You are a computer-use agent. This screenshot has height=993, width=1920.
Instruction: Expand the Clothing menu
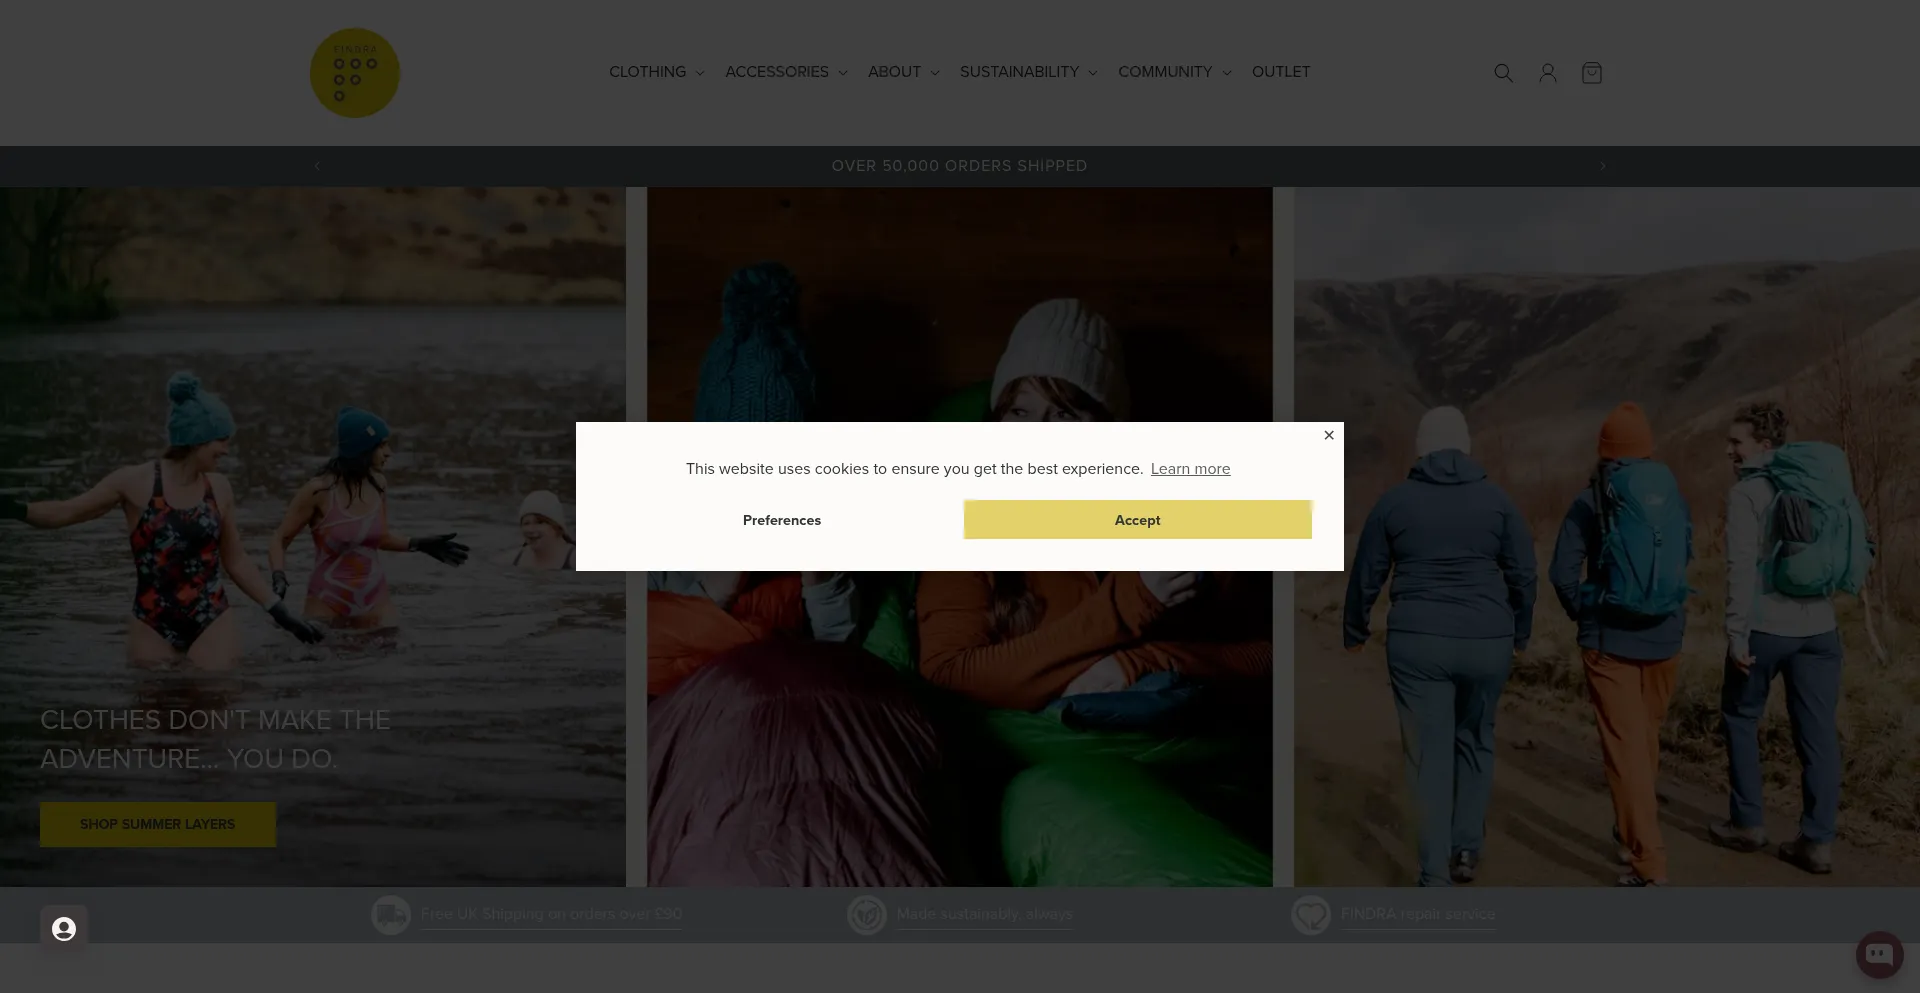[x=657, y=72]
